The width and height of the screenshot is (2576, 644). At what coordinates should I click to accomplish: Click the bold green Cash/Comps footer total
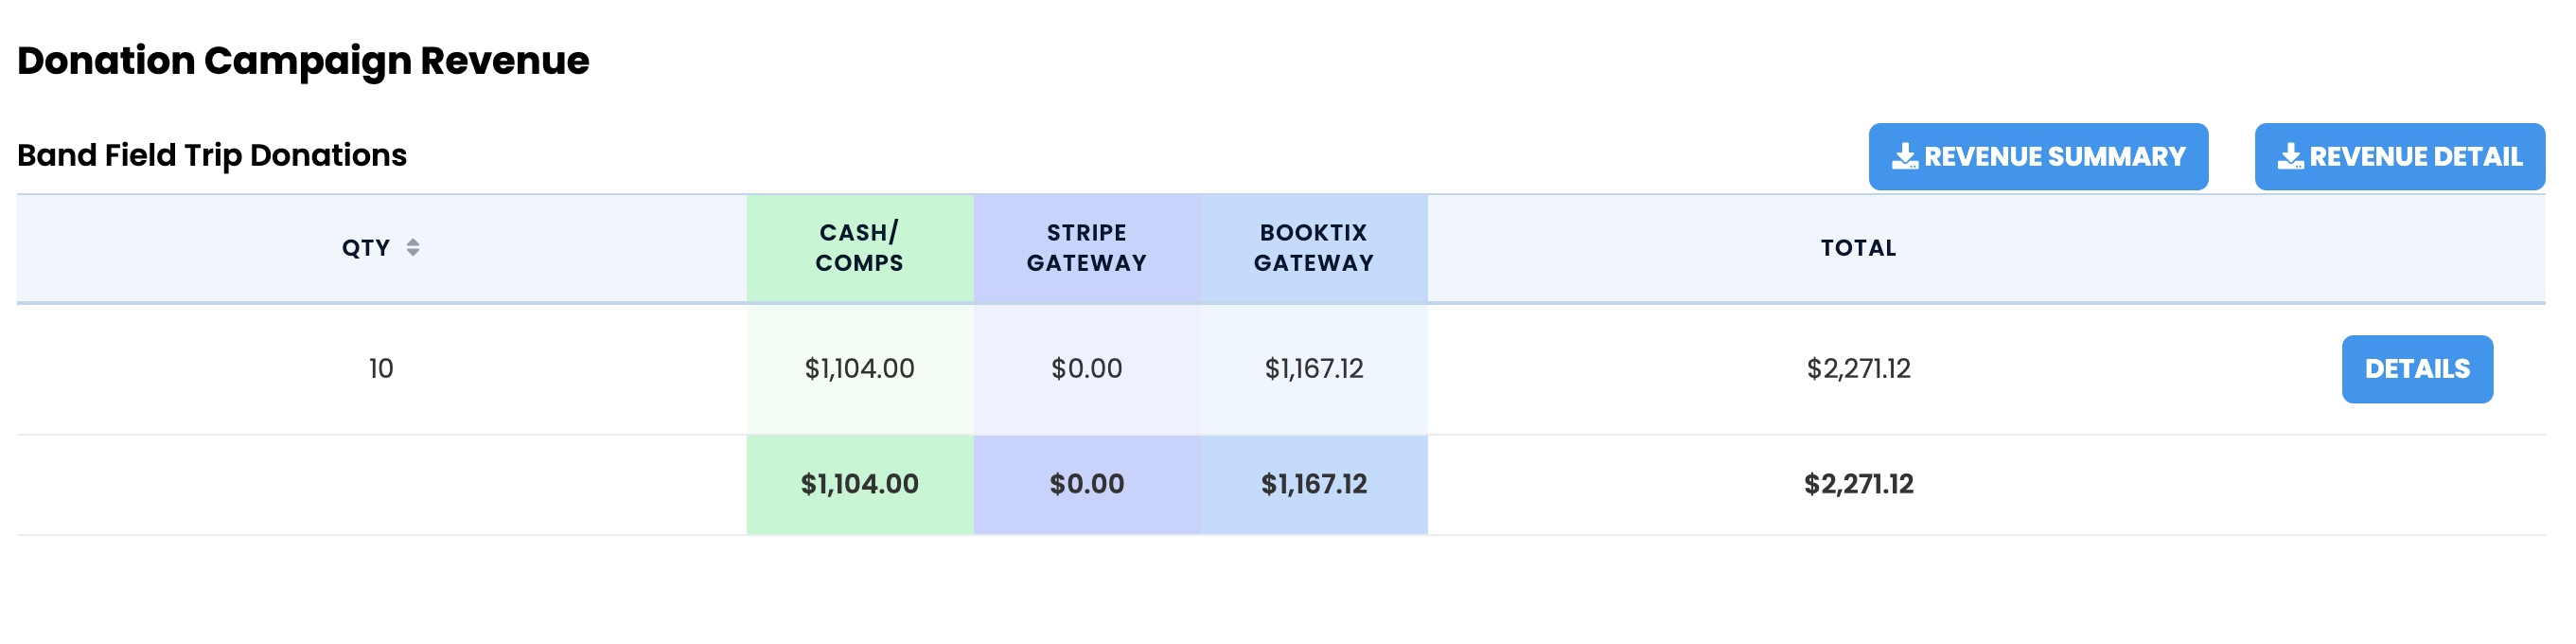[x=860, y=485]
